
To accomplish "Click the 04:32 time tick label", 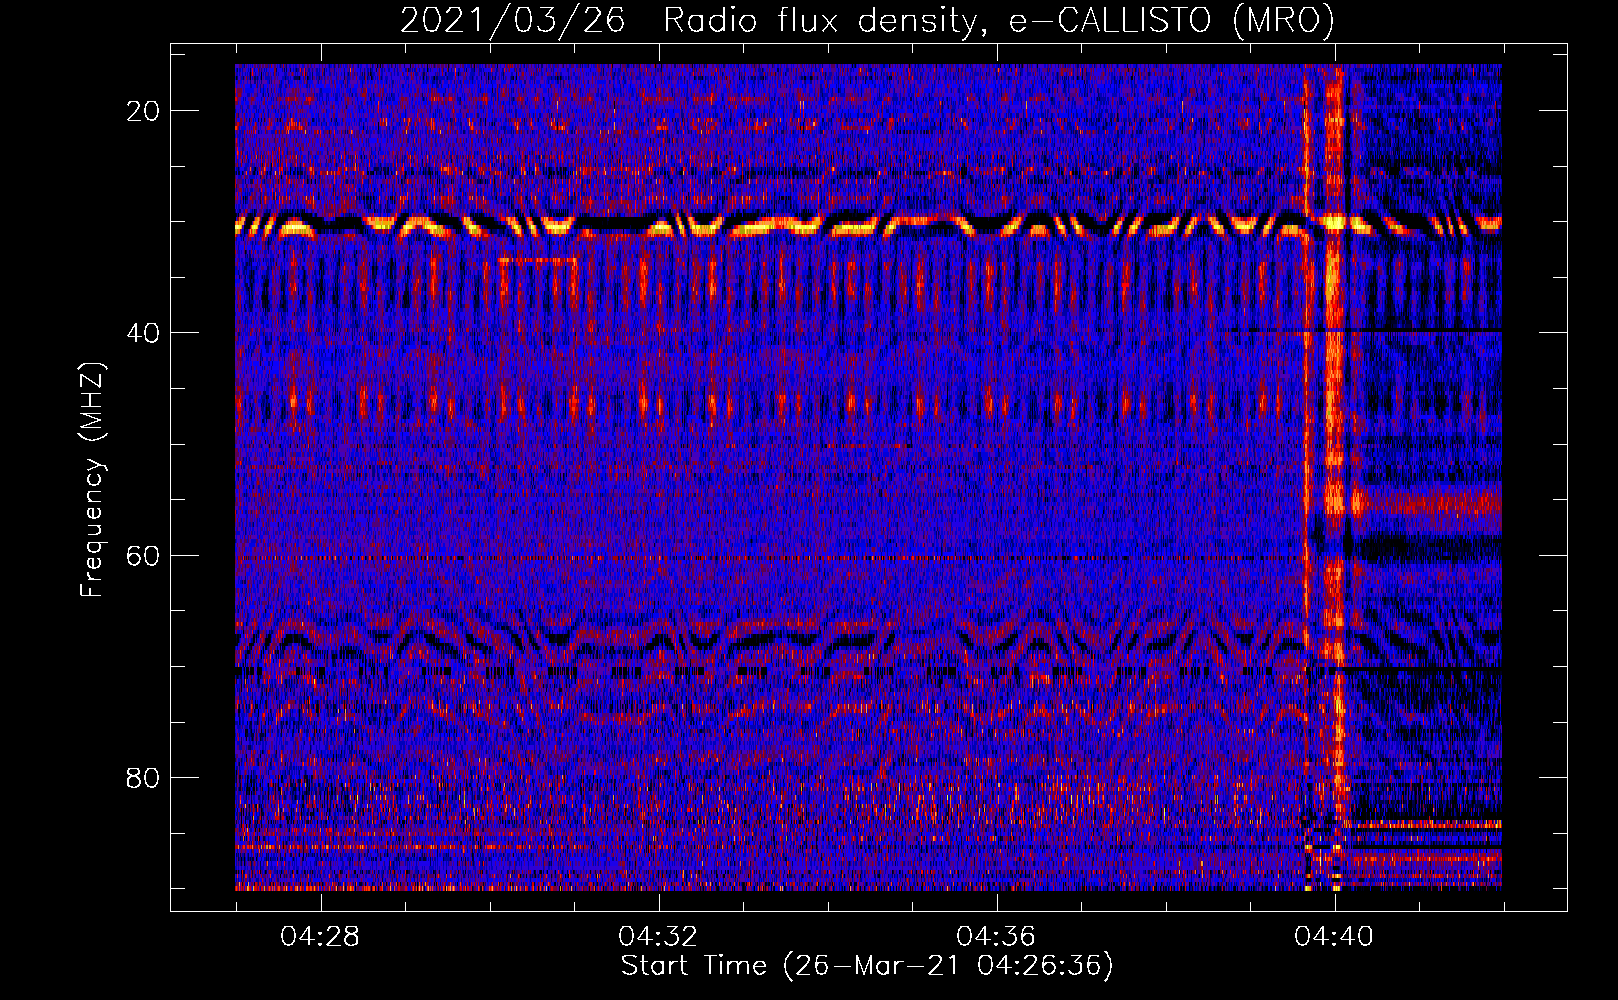I will (658, 937).
